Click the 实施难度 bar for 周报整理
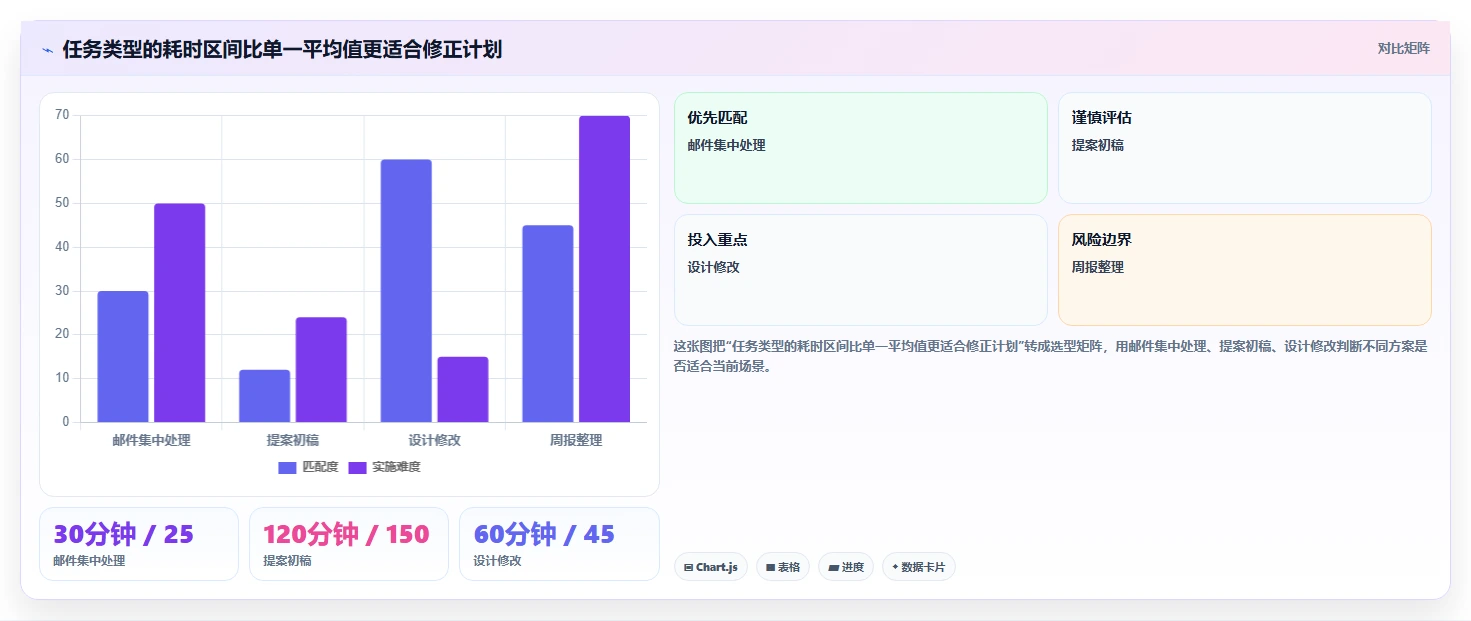1471x621 pixels. point(604,269)
